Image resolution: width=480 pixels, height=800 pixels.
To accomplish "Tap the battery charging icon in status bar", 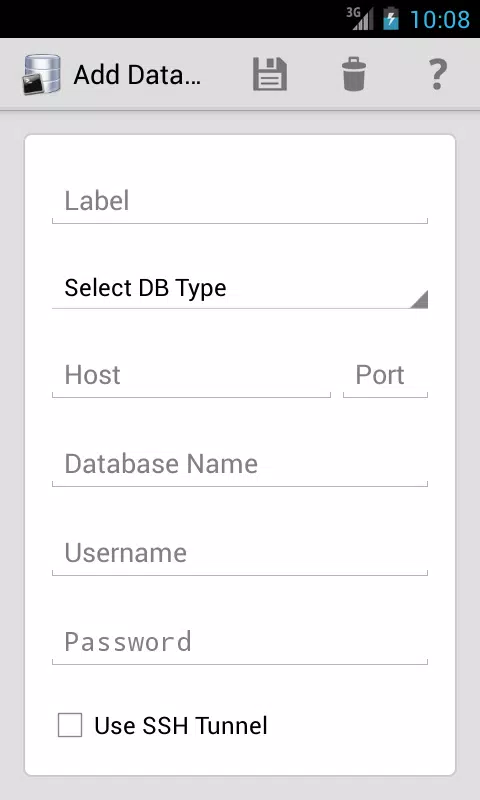I will [391, 18].
